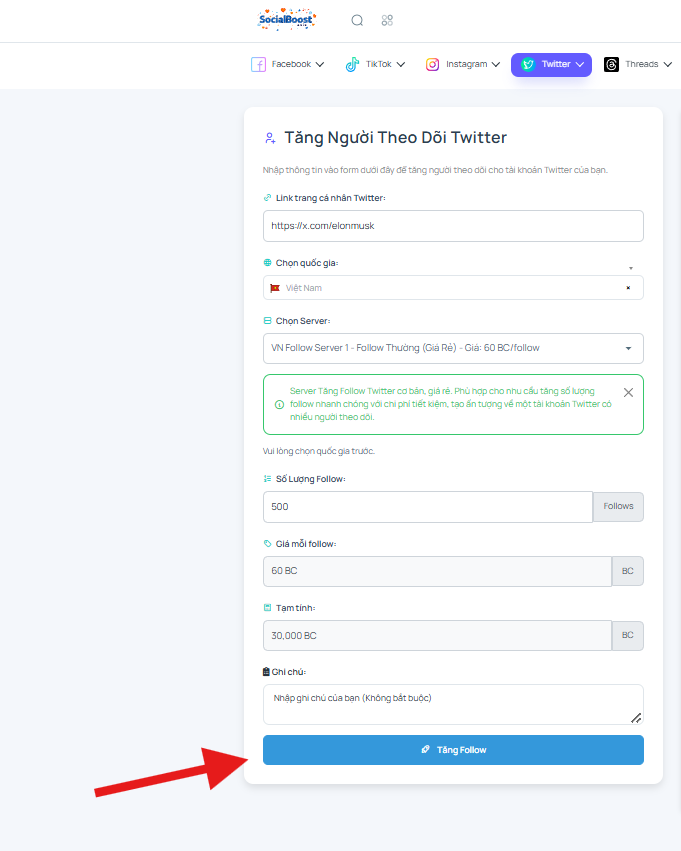Grab the notes textarea resize handle
Screen dimensions: 681x851
[636, 717]
